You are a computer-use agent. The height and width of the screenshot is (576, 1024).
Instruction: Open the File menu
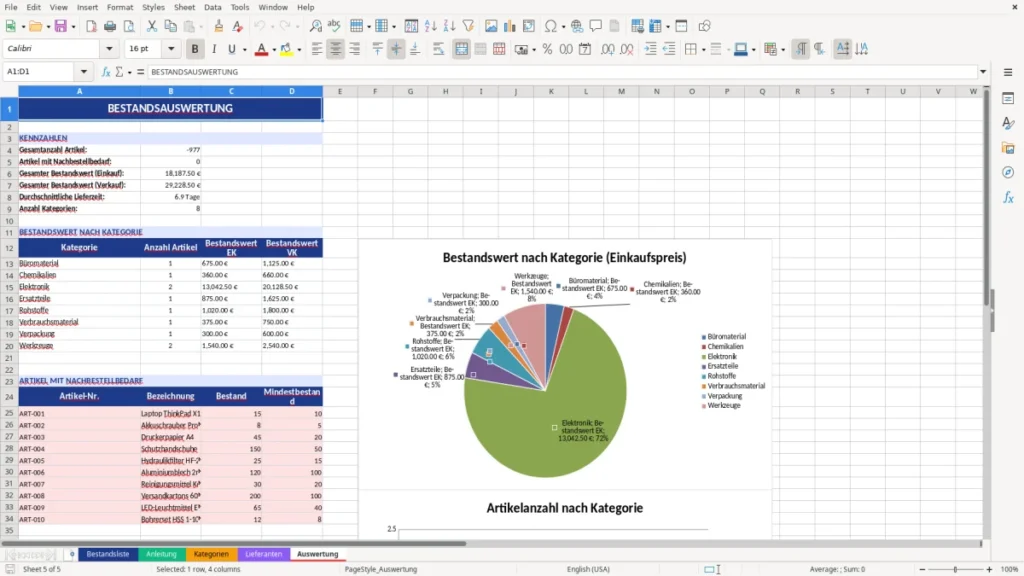[11, 7]
